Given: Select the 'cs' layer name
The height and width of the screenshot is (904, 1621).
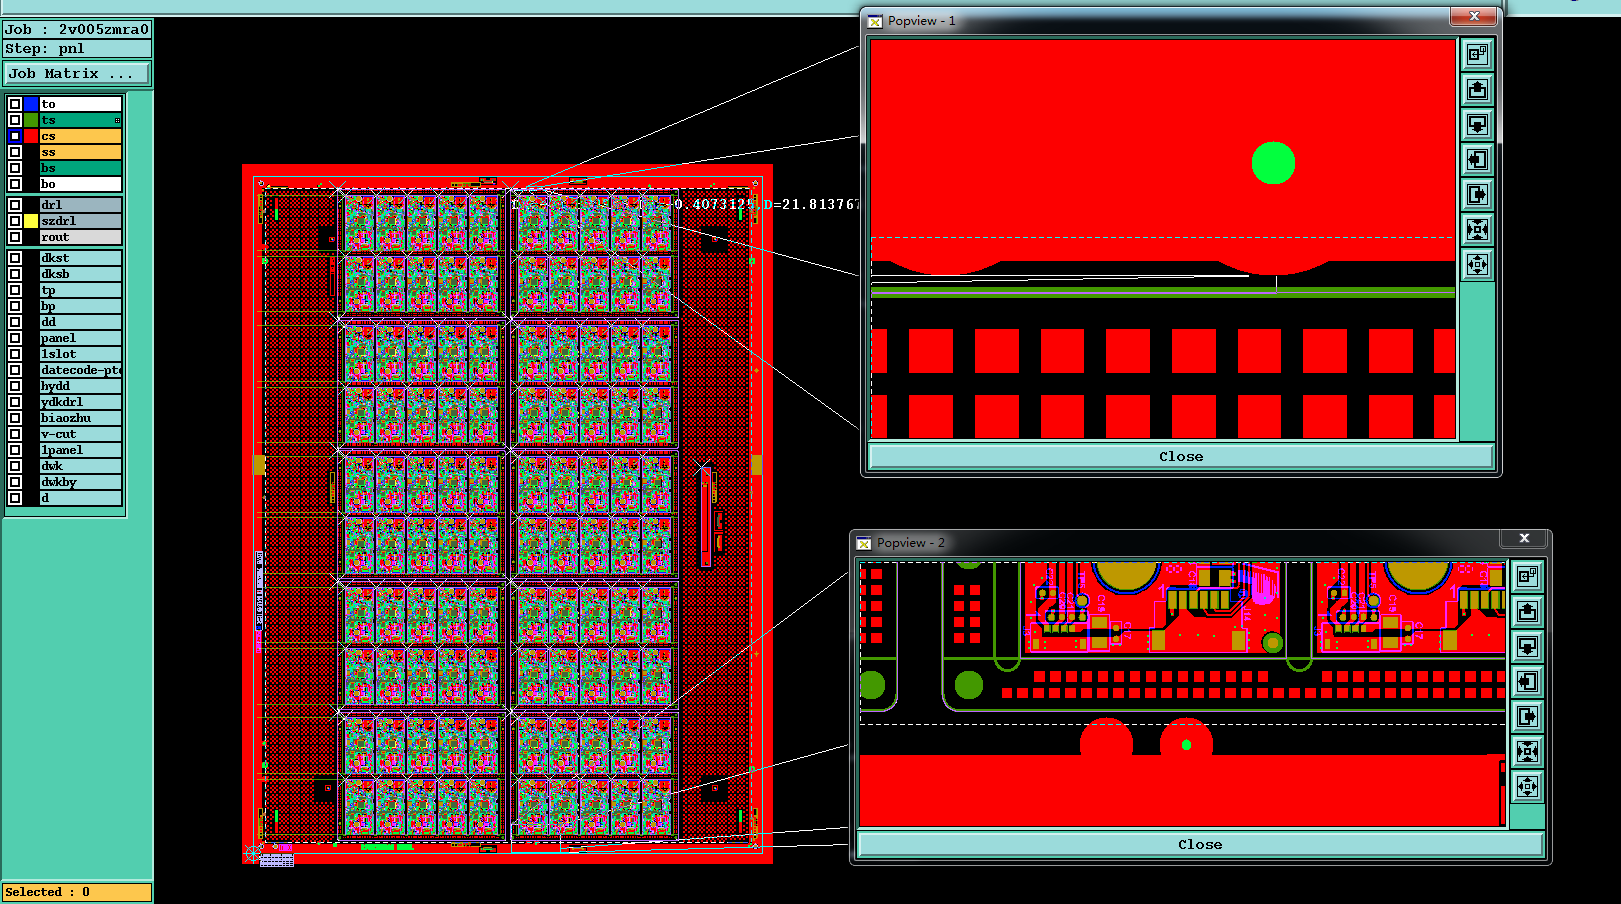Looking at the screenshot, I should coord(81,136).
